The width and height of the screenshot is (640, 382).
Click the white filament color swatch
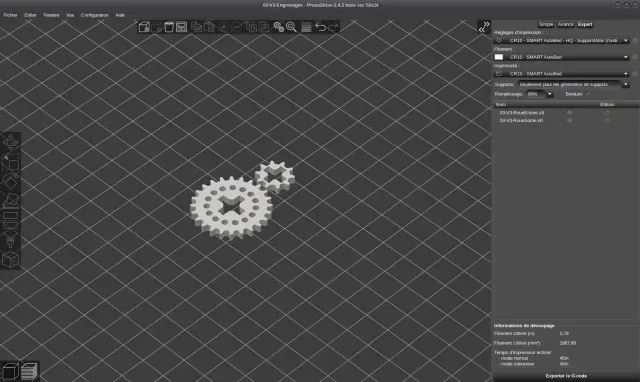tap(499, 57)
